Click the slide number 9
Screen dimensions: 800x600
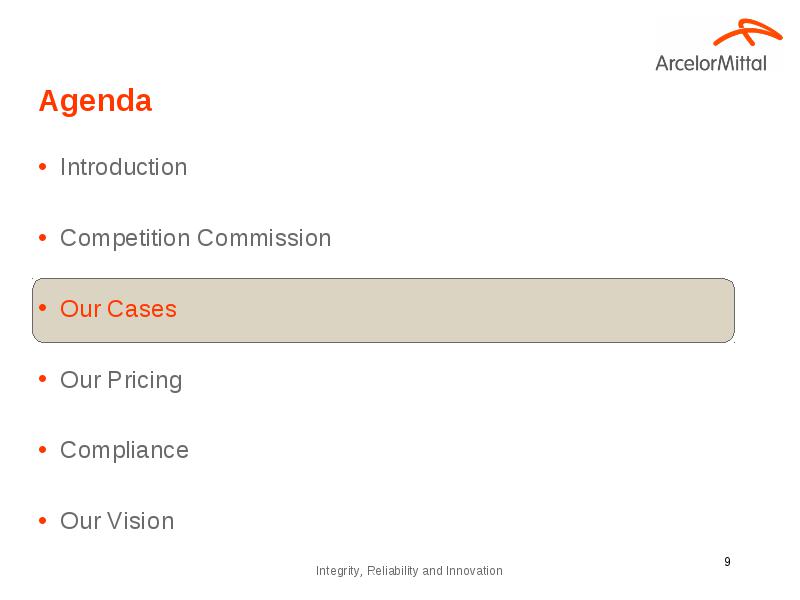(728, 562)
